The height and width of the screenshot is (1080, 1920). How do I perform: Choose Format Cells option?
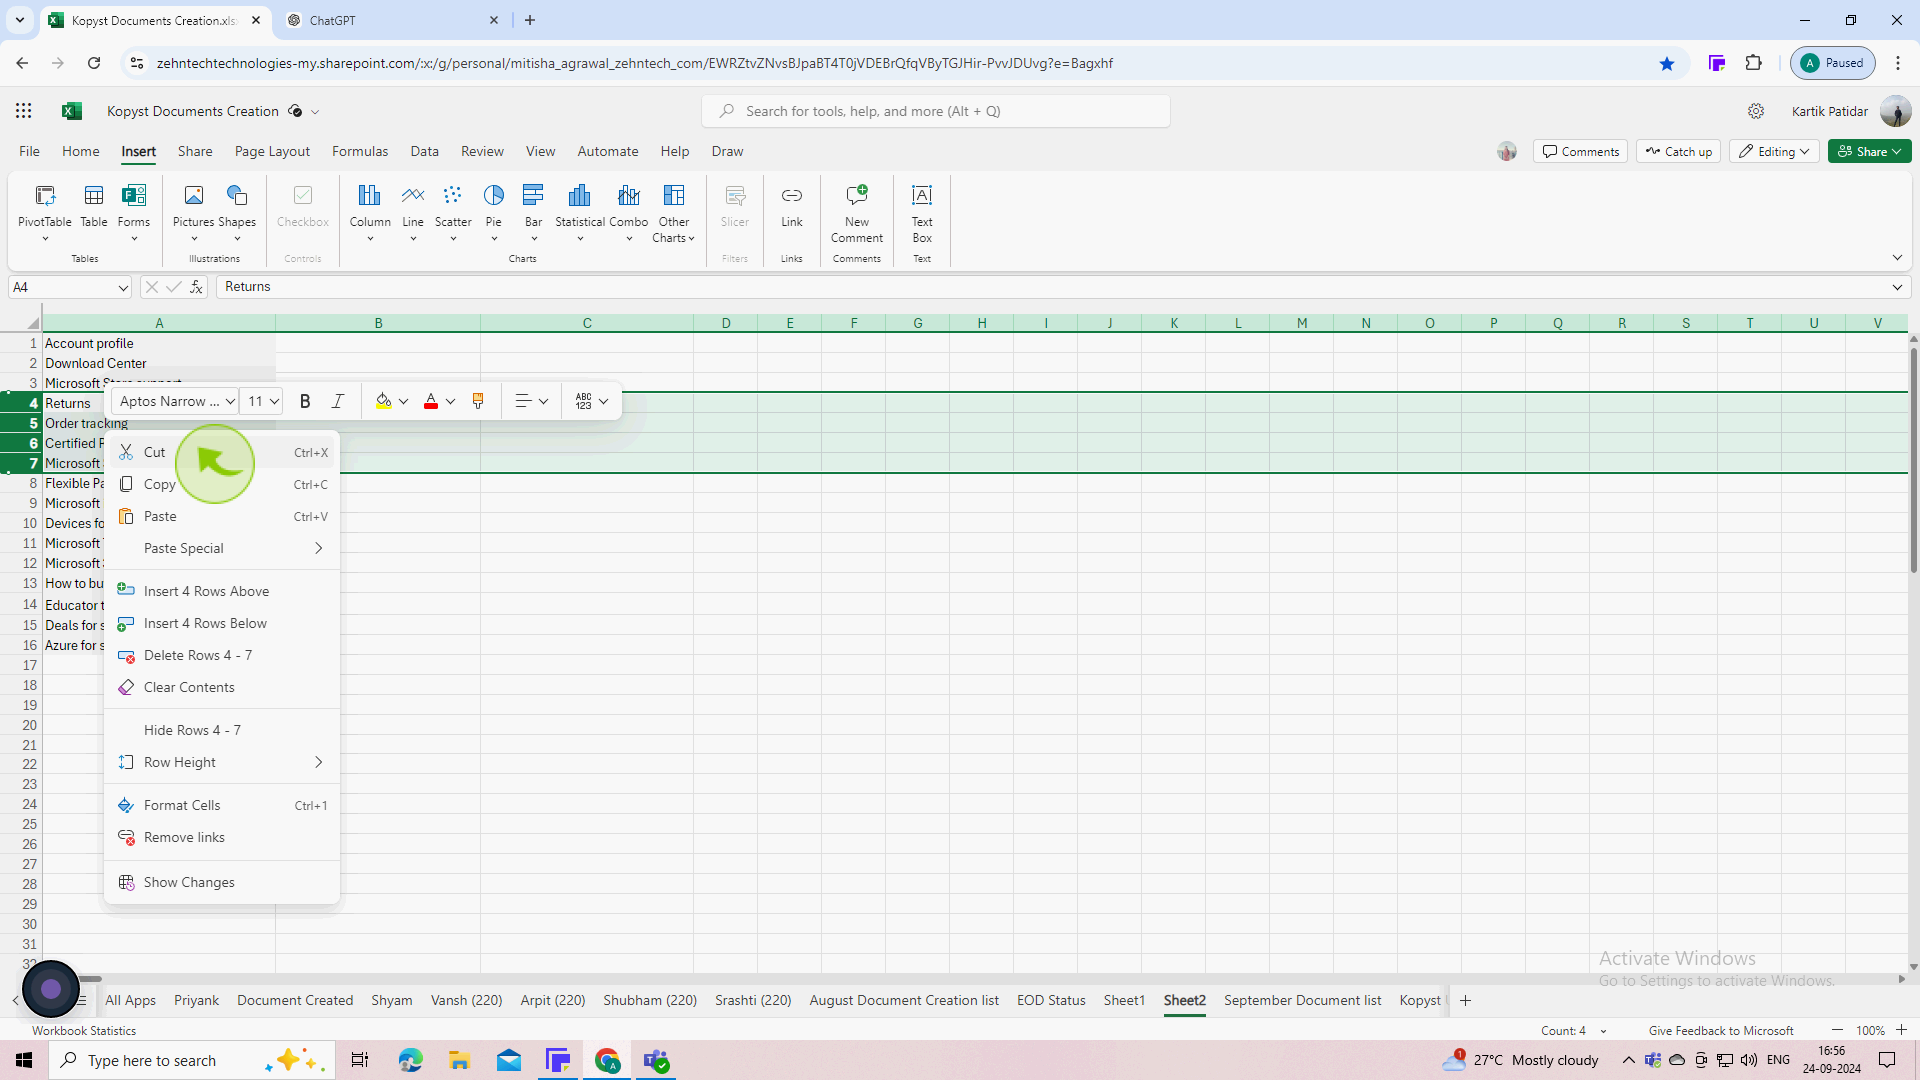221,805
